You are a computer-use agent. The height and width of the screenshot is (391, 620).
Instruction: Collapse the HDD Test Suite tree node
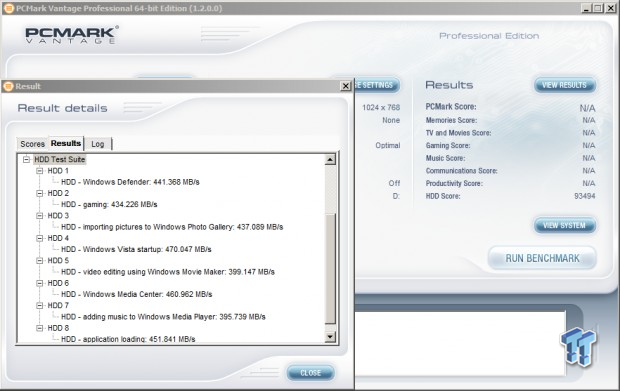pyautogui.click(x=26, y=160)
